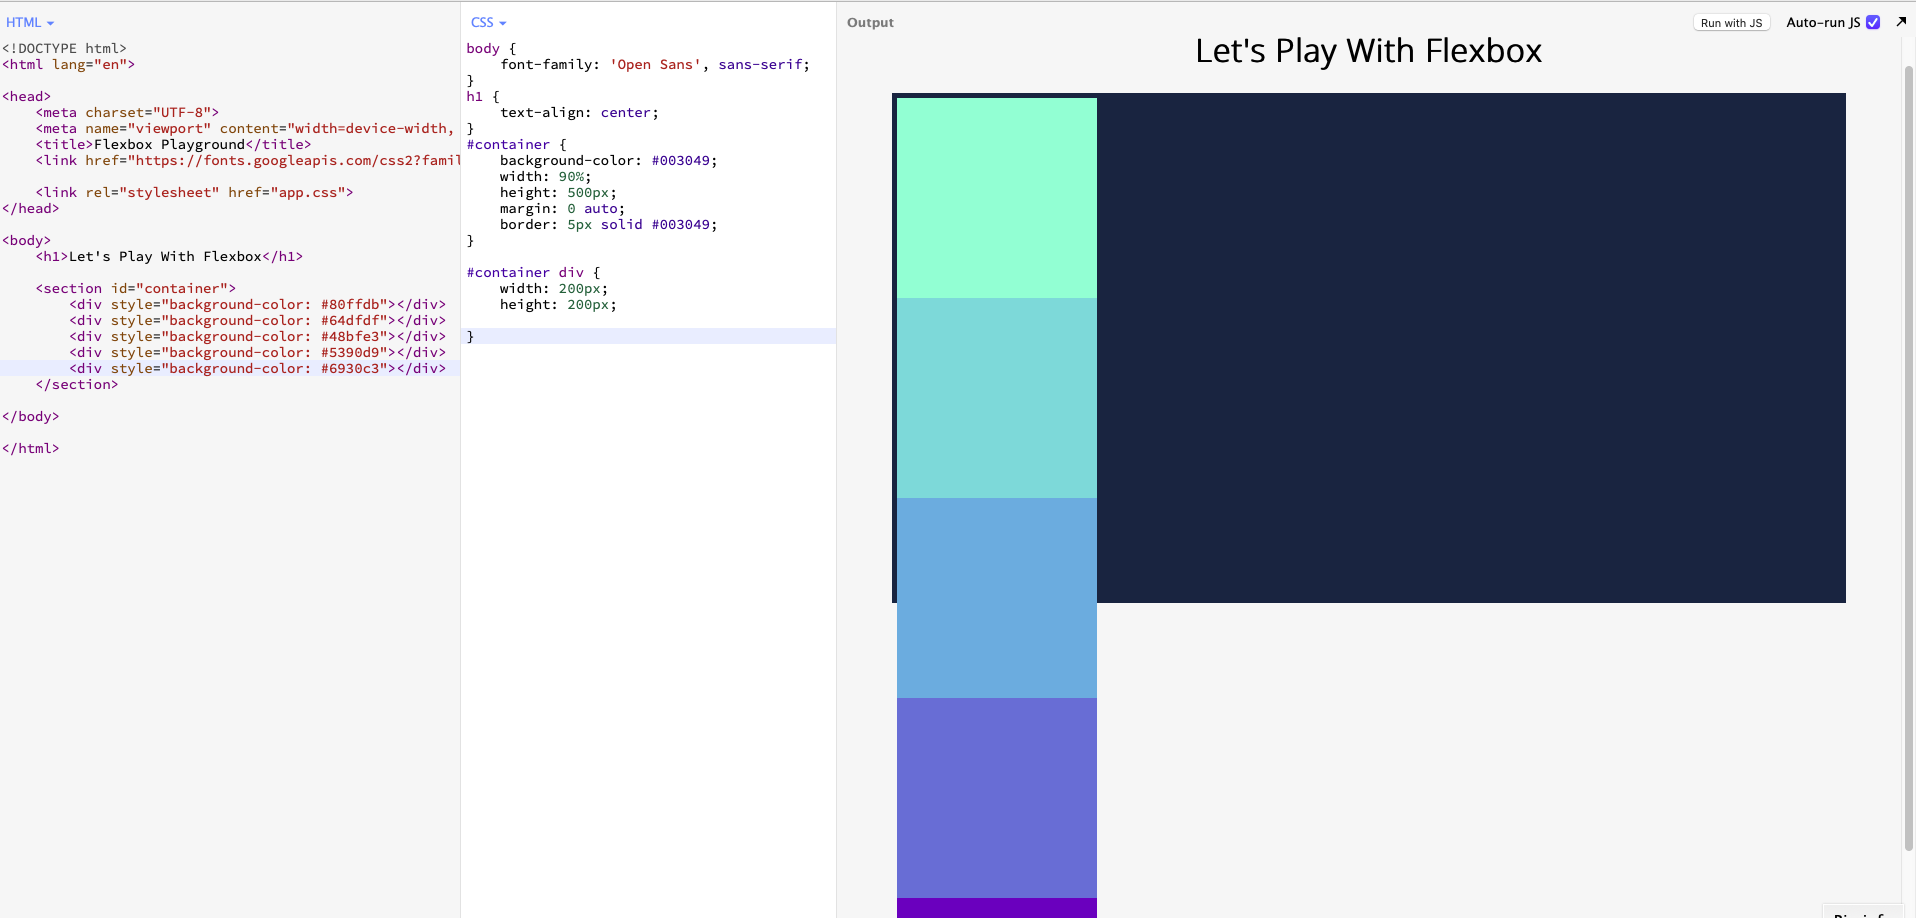The width and height of the screenshot is (1916, 918).
Task: Click the Run with JS button
Action: 1731,23
